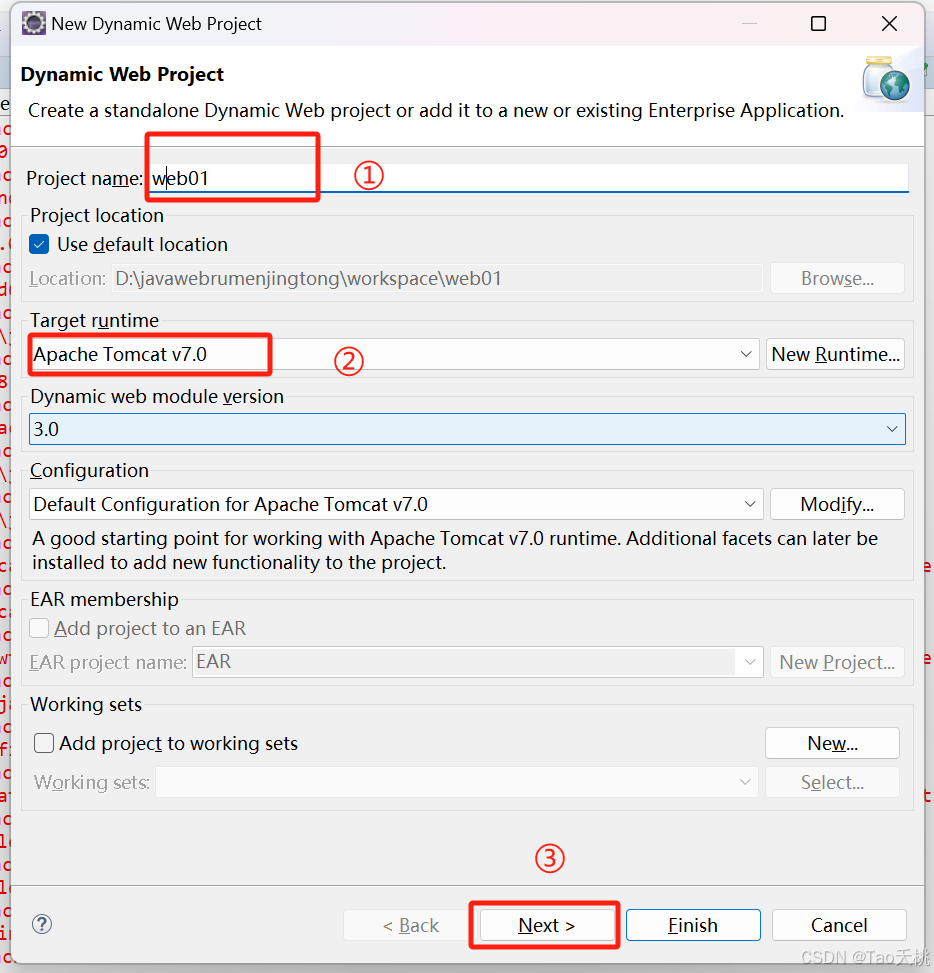Click the Dynamic Web Project jar globe icon
The height and width of the screenshot is (973, 934).
(x=886, y=79)
